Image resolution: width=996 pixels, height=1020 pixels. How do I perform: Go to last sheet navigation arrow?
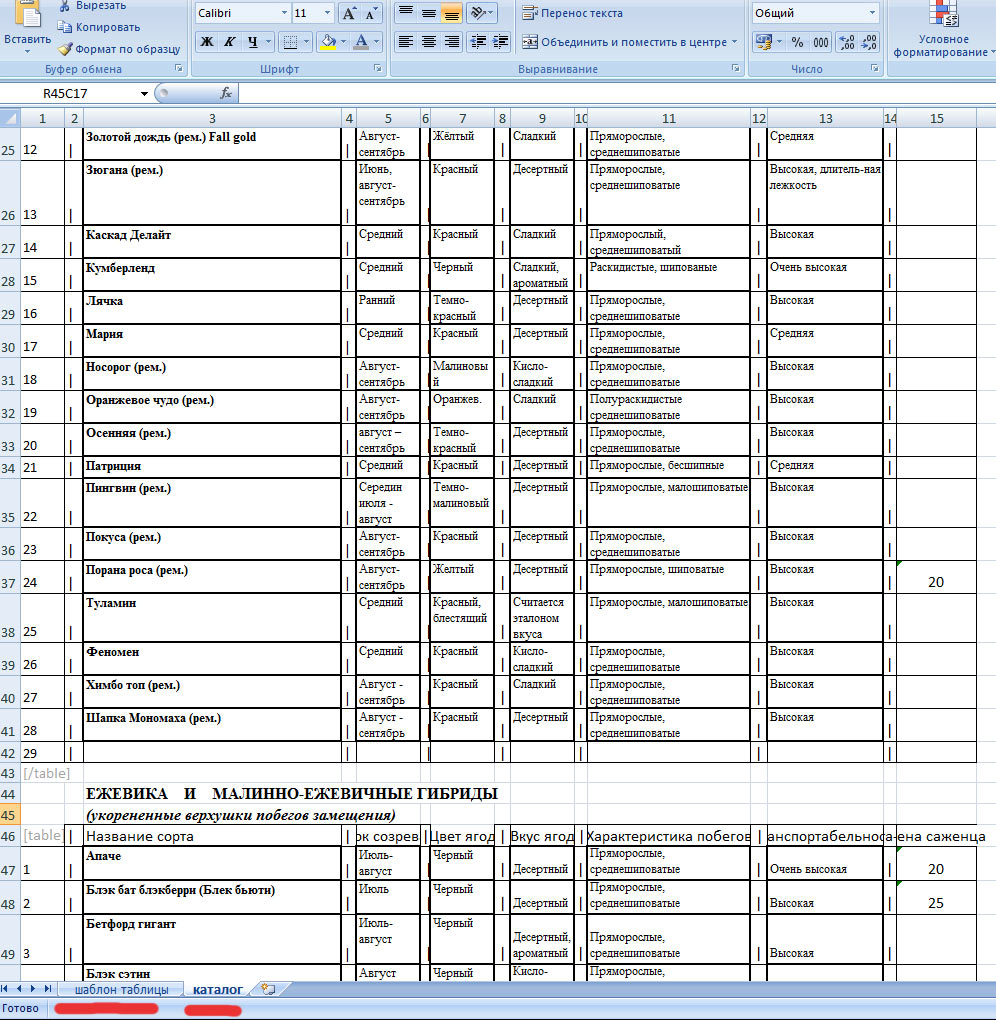pos(47,989)
